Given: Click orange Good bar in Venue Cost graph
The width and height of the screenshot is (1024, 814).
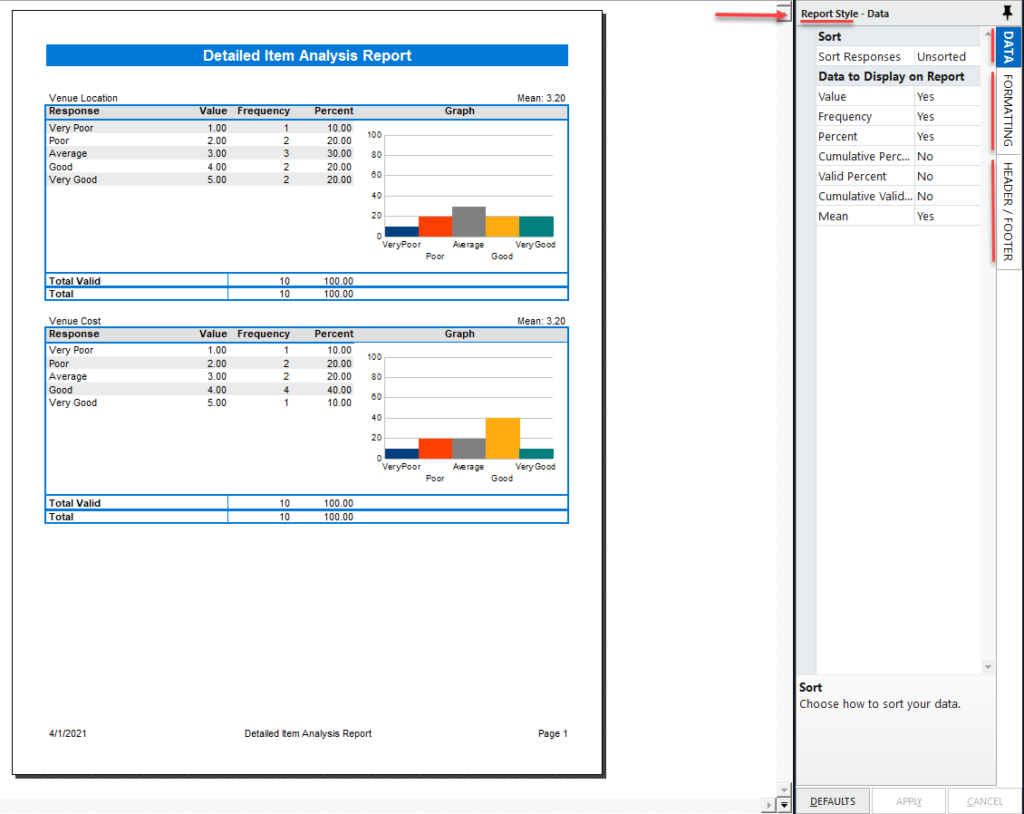Looking at the screenshot, I should pos(503,438).
